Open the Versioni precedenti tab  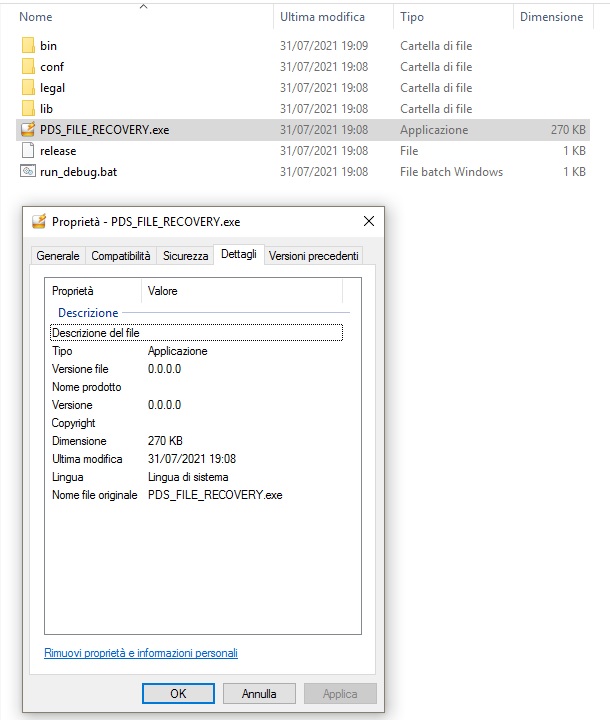tap(314, 256)
